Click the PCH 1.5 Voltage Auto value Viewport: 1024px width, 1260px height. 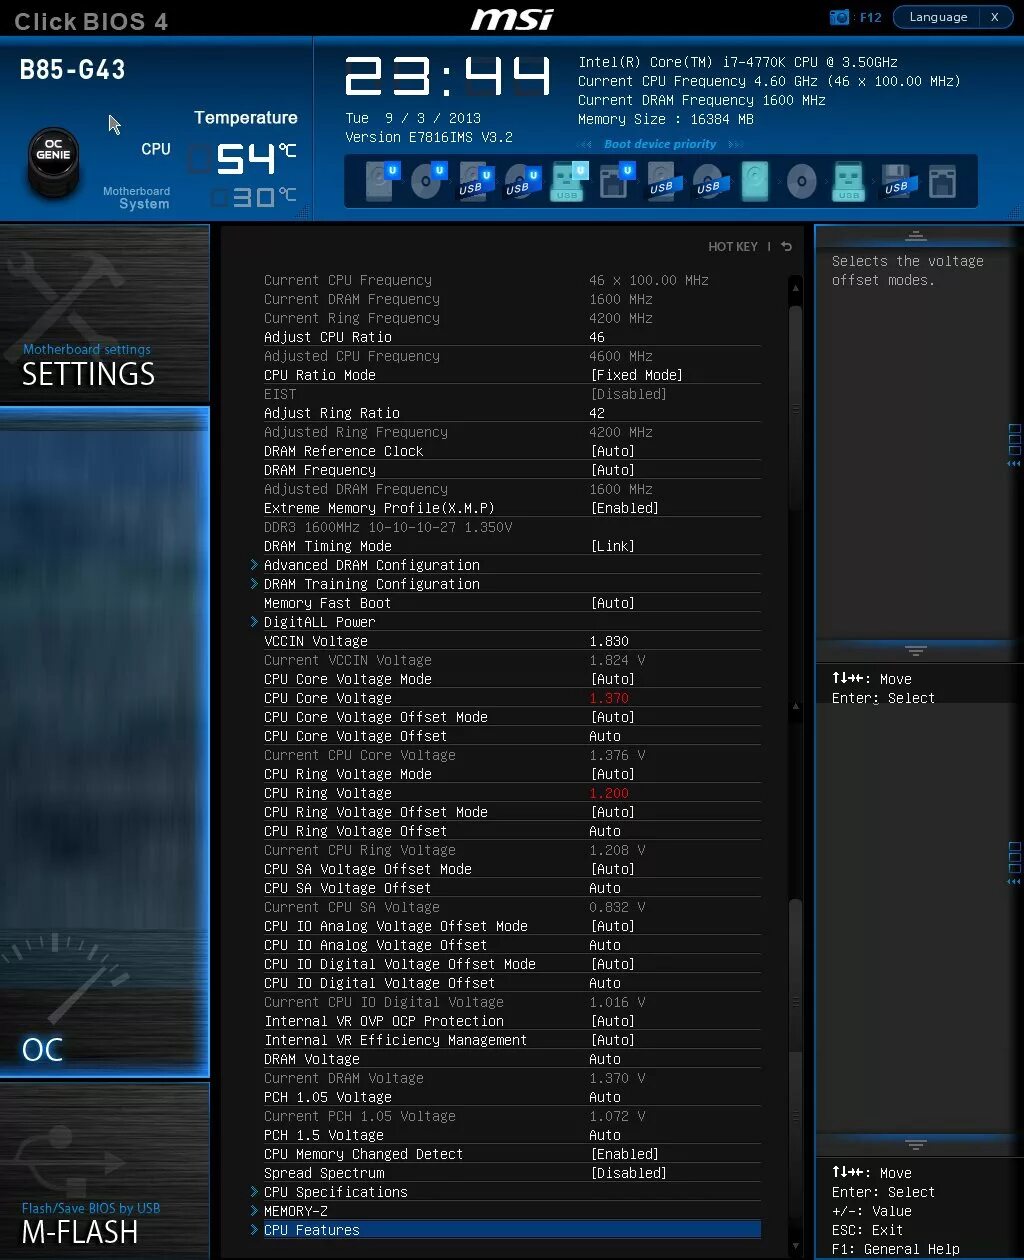605,1135
